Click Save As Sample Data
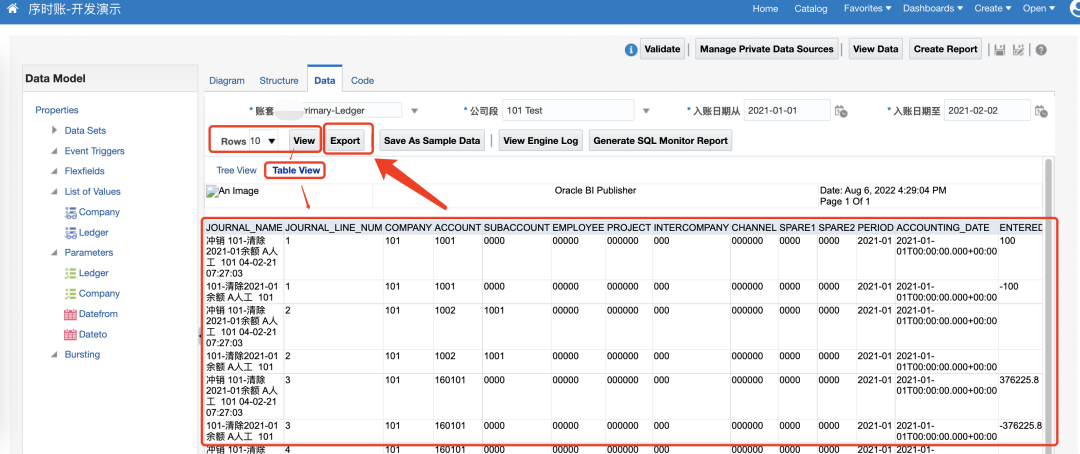 point(432,141)
